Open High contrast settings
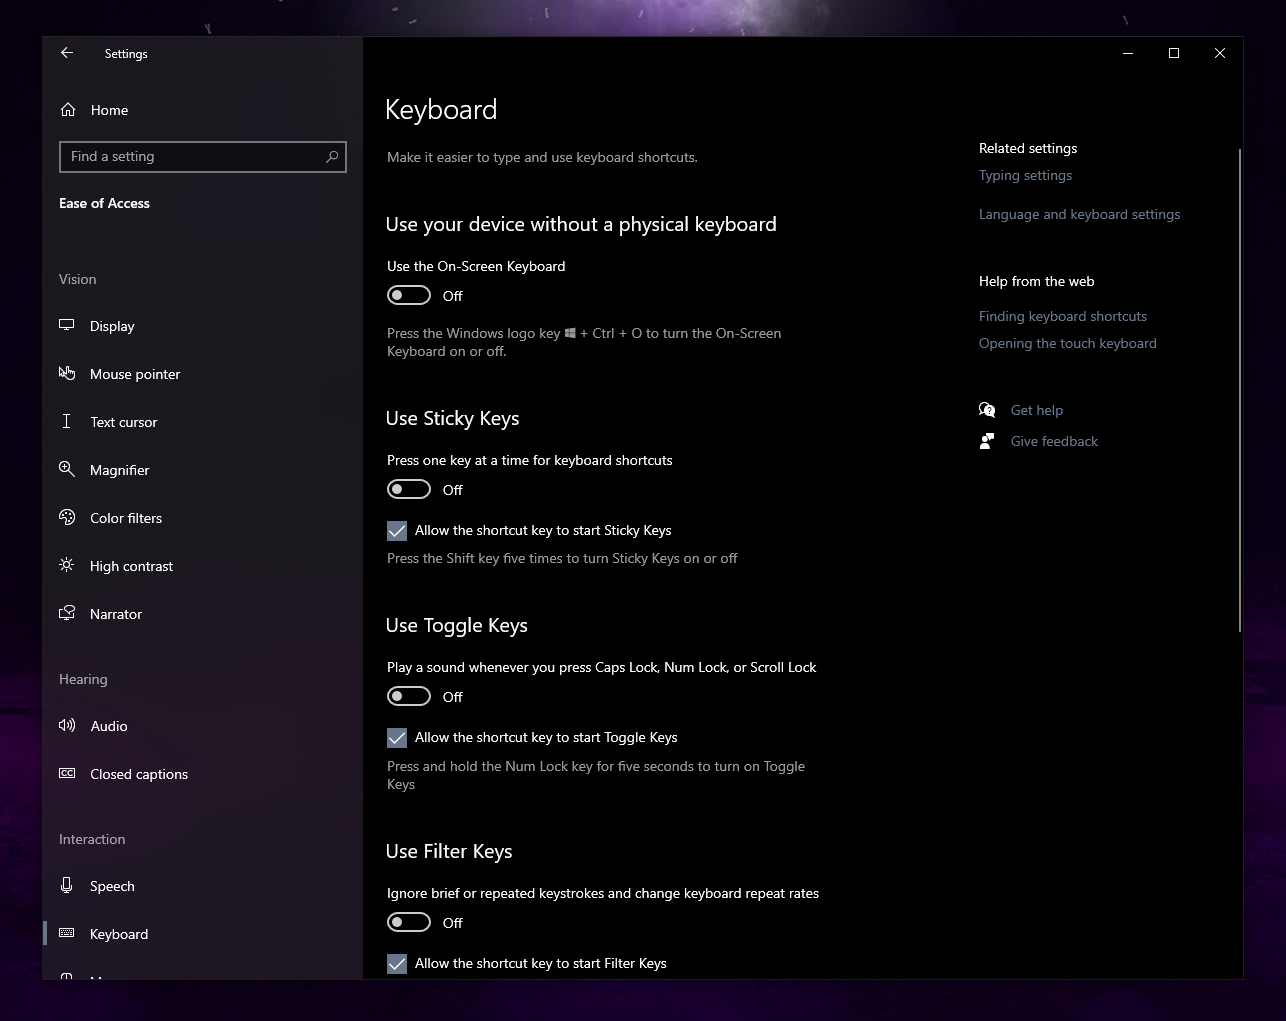This screenshot has width=1286, height=1021. 202,566
